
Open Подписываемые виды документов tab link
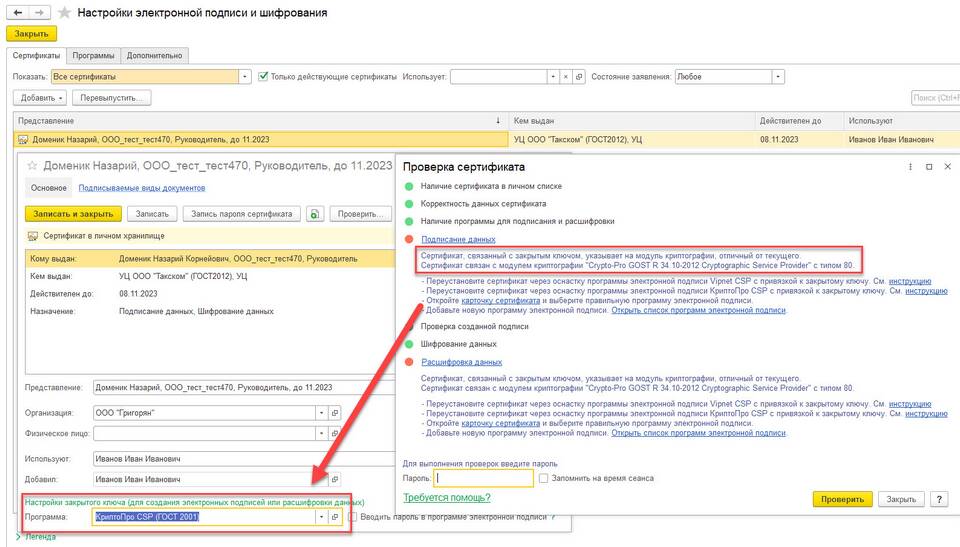(141, 188)
